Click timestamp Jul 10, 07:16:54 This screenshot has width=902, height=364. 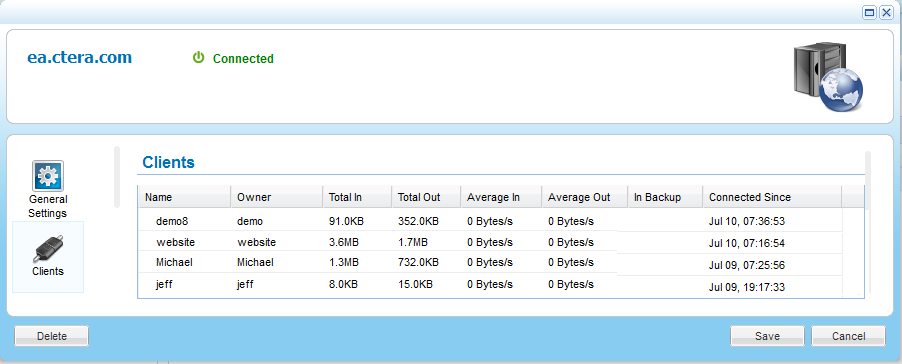[x=747, y=243]
